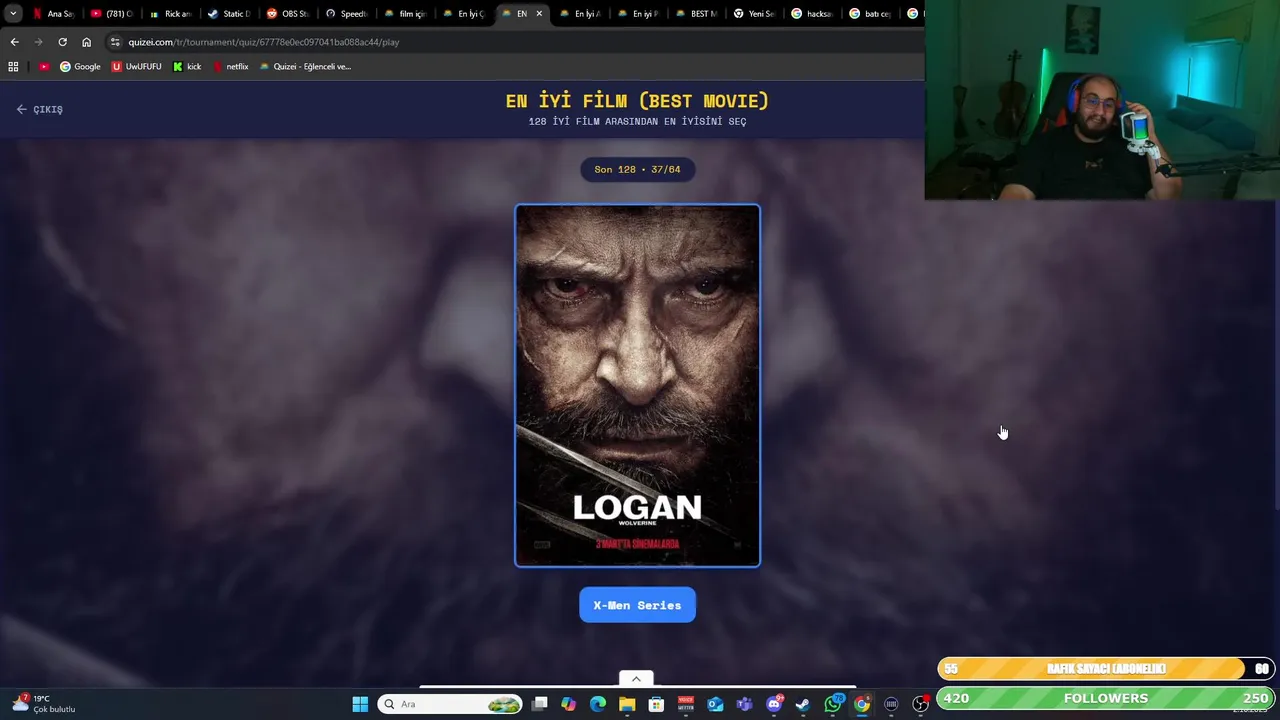Select the Logan movie poster

637,386
